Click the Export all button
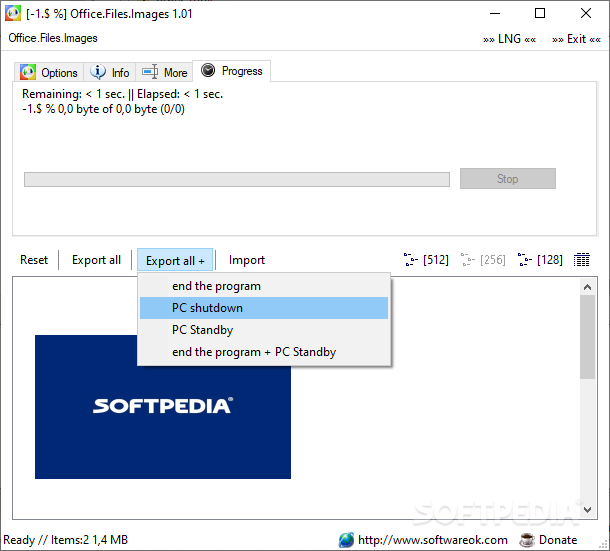The height and width of the screenshot is (551, 610). click(x=96, y=260)
